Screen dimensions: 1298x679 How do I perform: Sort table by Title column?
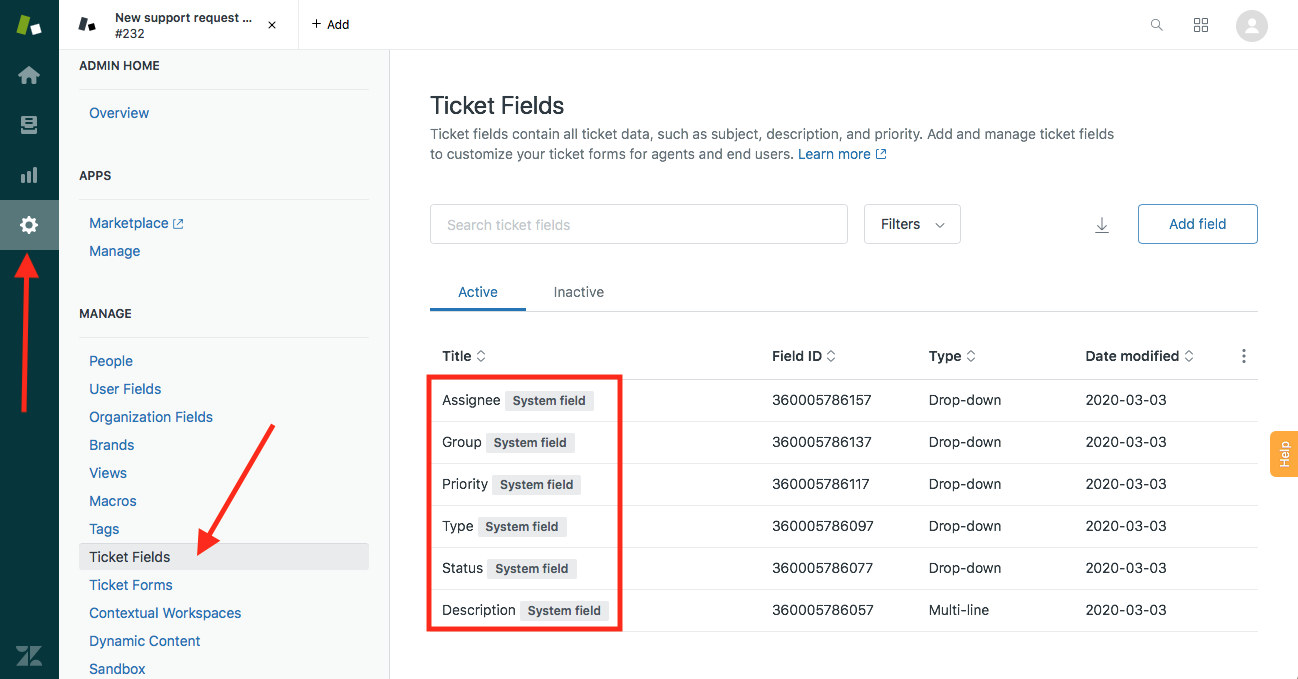[x=464, y=356]
